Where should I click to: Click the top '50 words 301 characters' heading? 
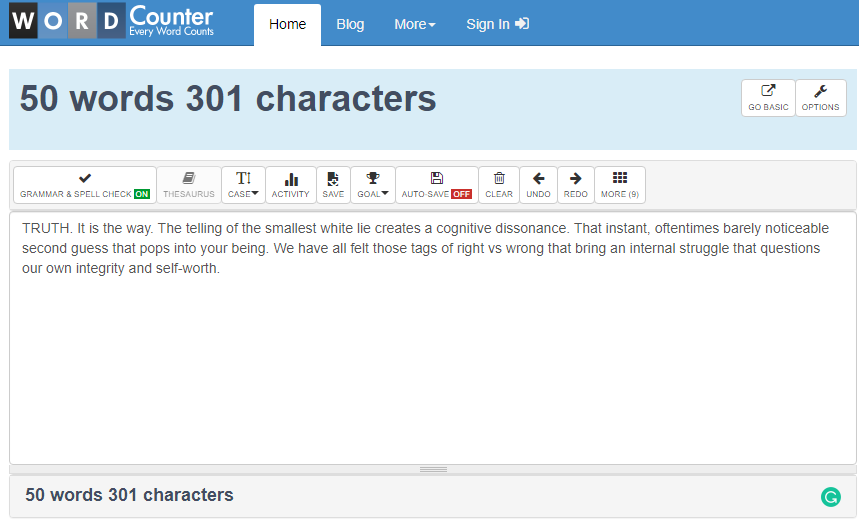pyautogui.click(x=228, y=99)
